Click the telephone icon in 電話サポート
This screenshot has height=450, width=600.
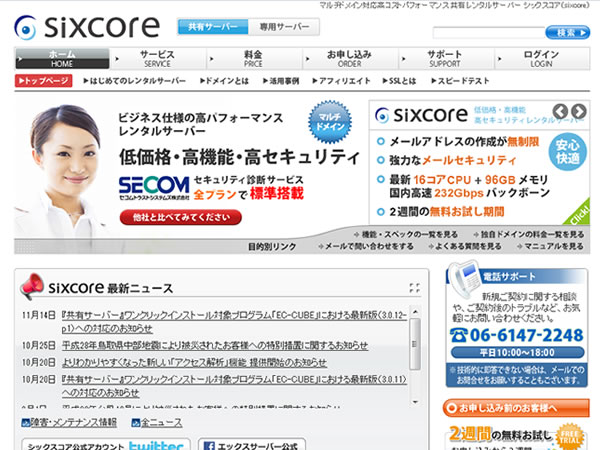464,278
